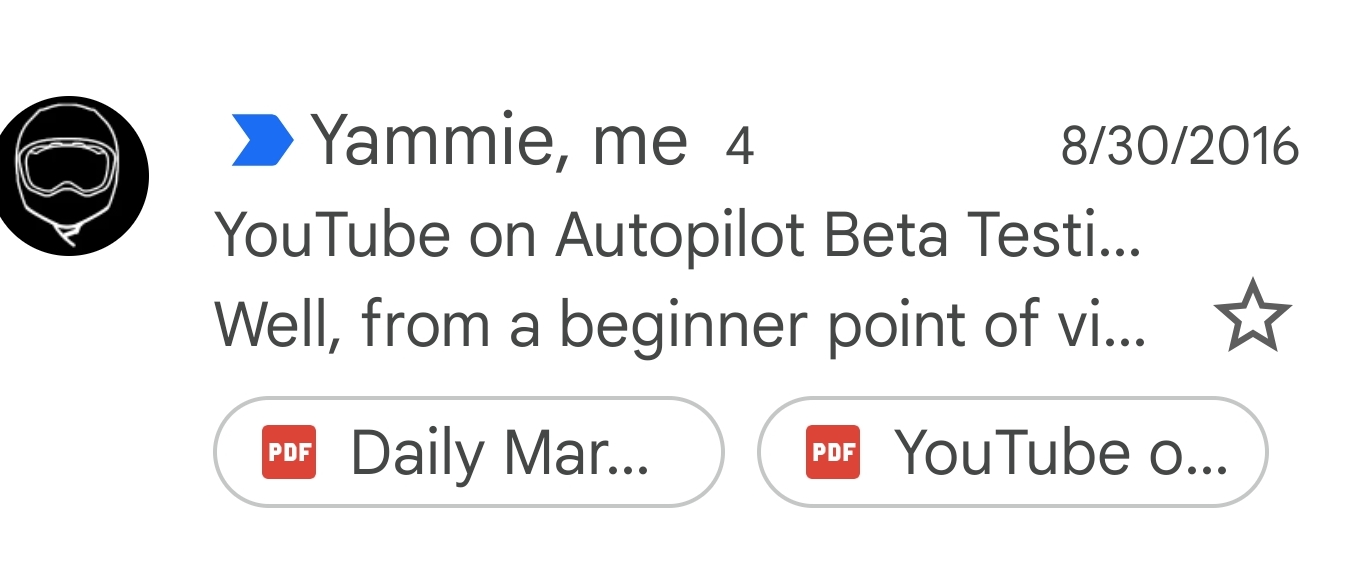Click the PDF icon on YouTube attachment
The image size is (1362, 580).
[833, 452]
